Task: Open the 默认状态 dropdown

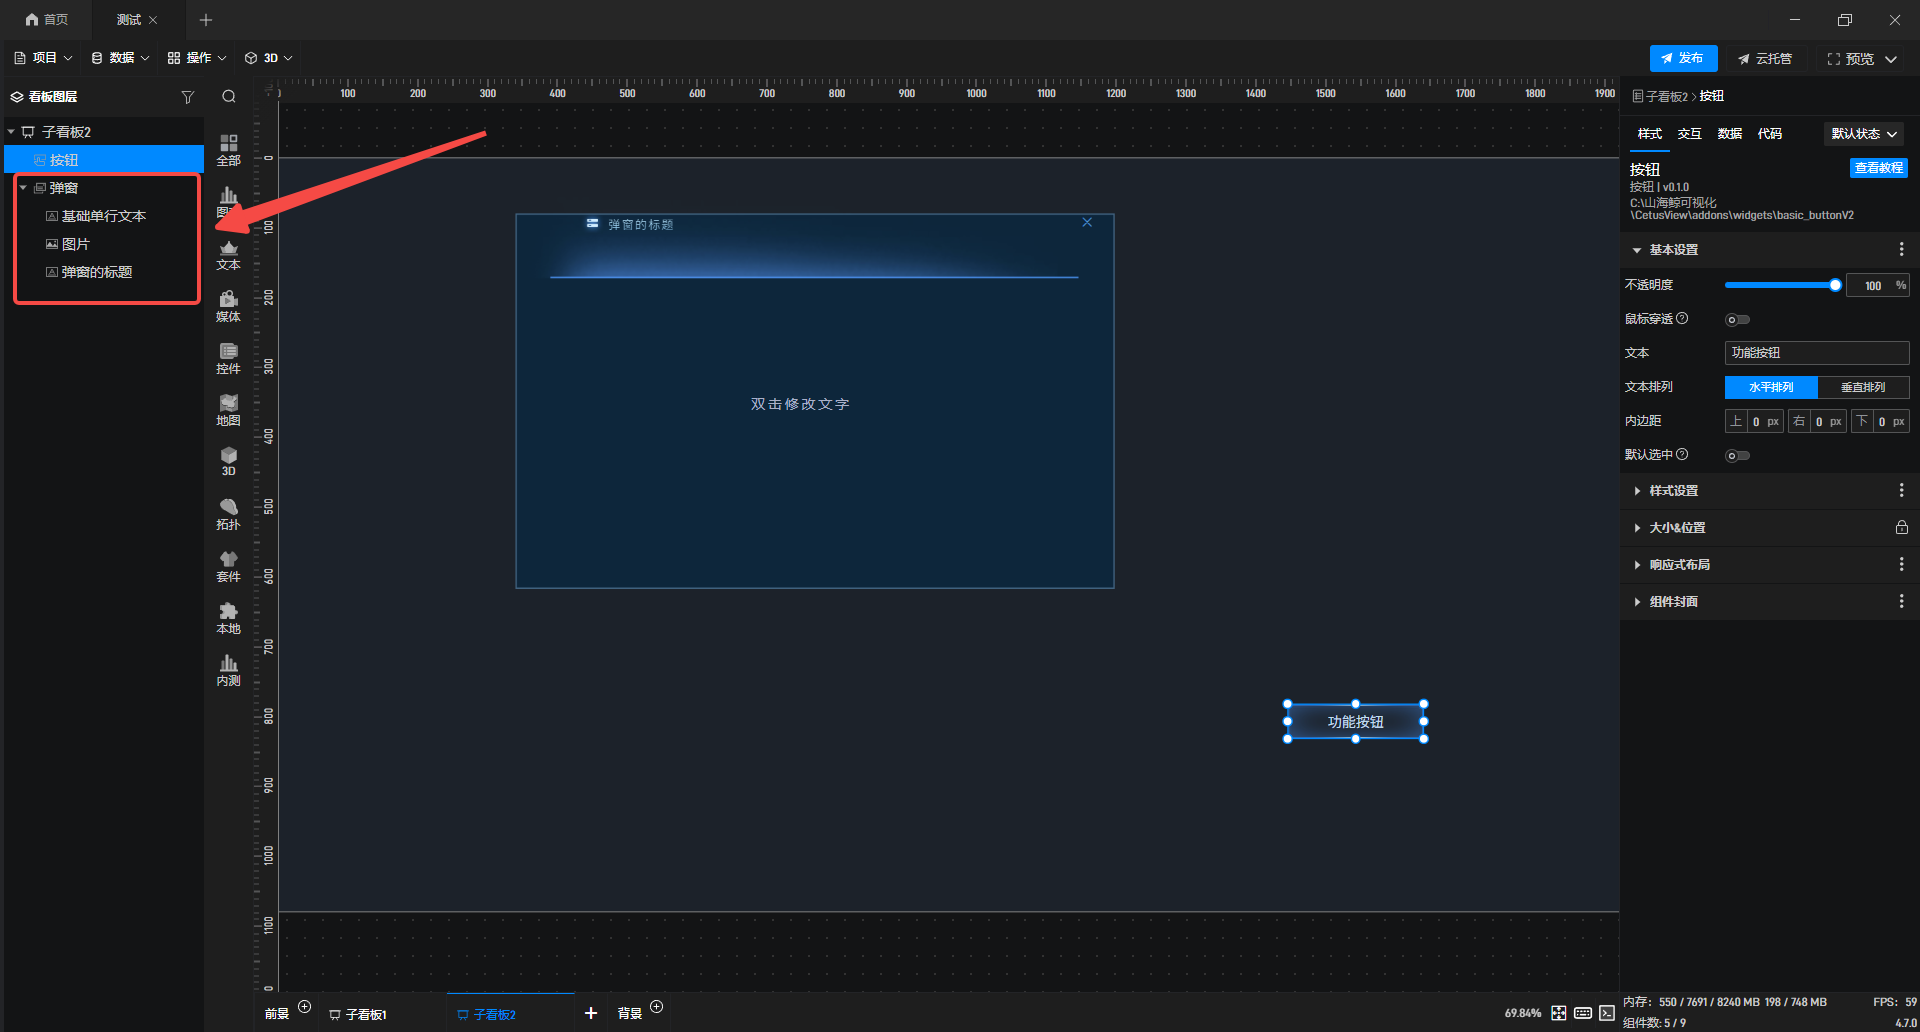Action: 1863,134
